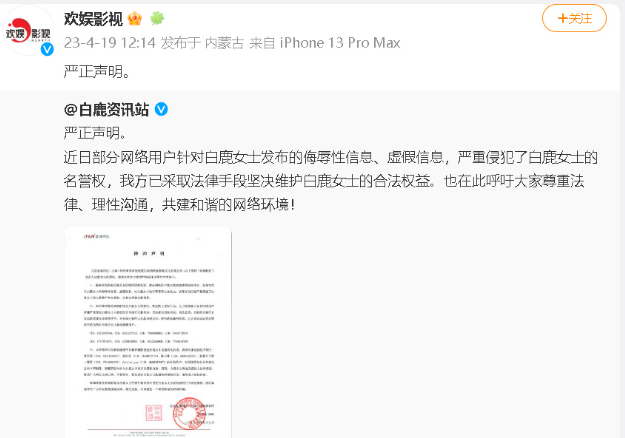The image size is (625, 438).
Task: Open the @白鹿资讯站 mention link
Action: (x=106, y=109)
